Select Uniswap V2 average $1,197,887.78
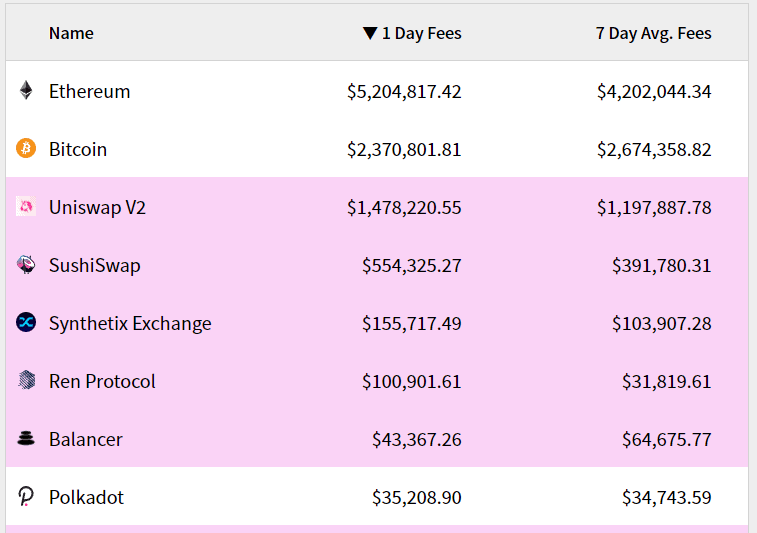This screenshot has width=757, height=533. coord(654,208)
